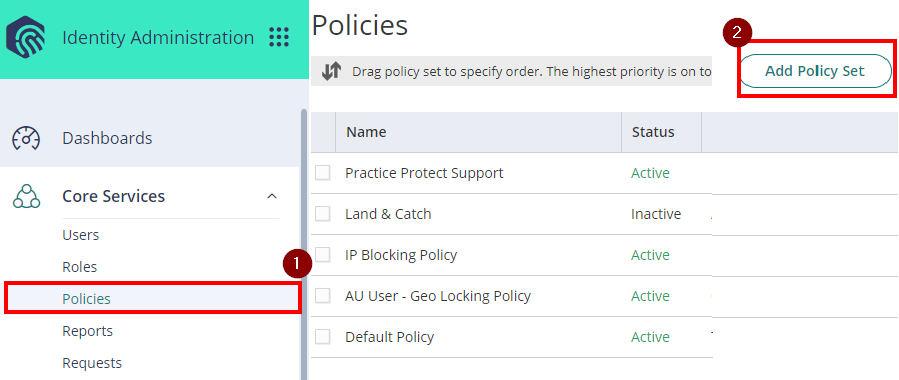The height and width of the screenshot is (380, 899).
Task: Open the IP Blocking Policy row
Action: tap(401, 254)
